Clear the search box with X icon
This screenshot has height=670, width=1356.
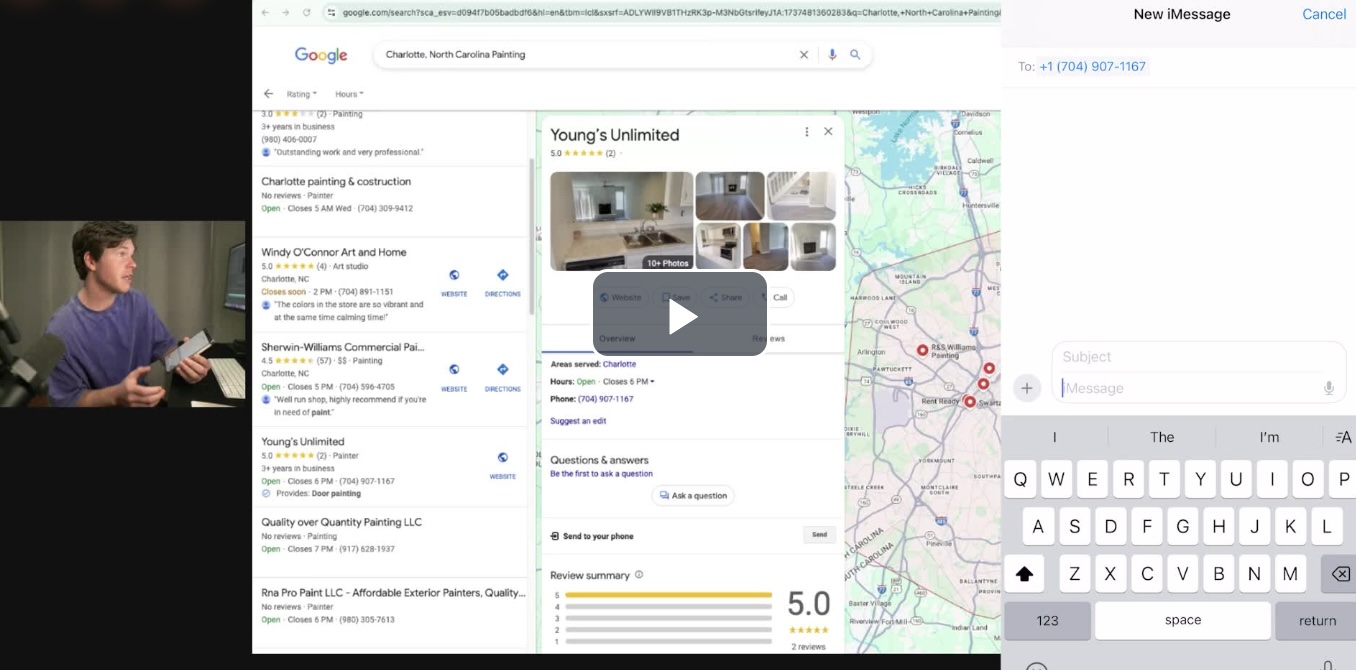click(803, 55)
